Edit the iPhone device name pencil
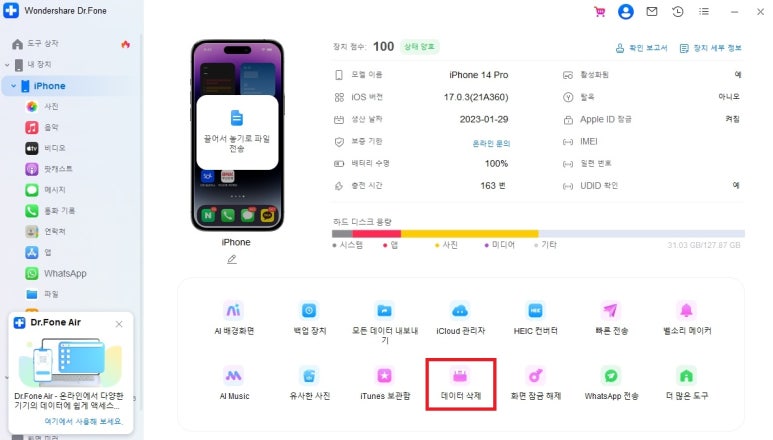 point(232,259)
